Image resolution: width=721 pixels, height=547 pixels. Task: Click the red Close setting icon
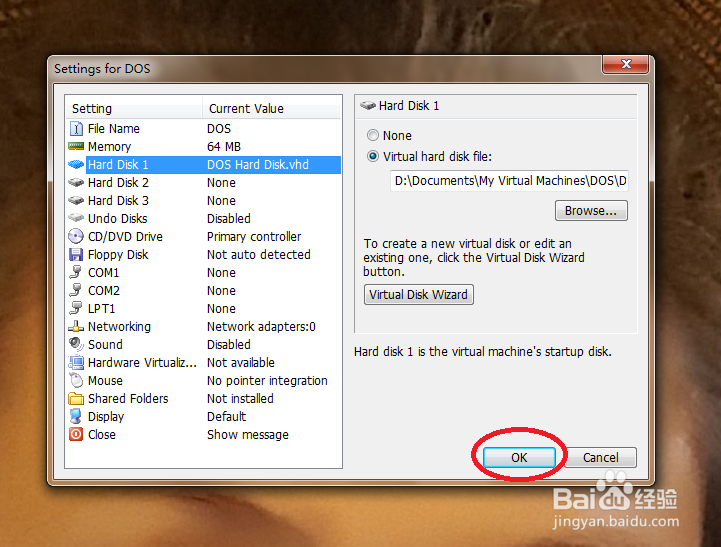point(76,434)
